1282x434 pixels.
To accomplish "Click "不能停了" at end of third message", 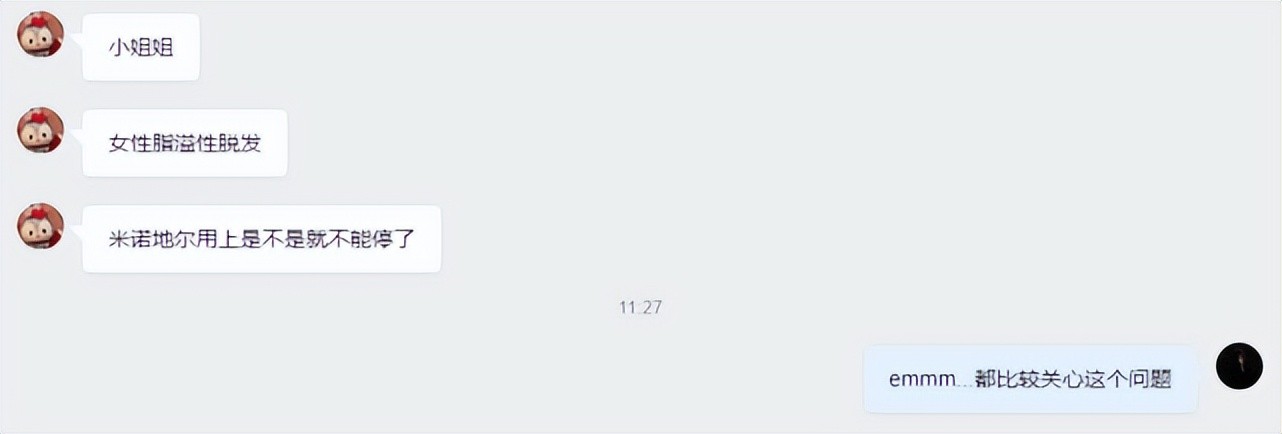I will point(372,239).
